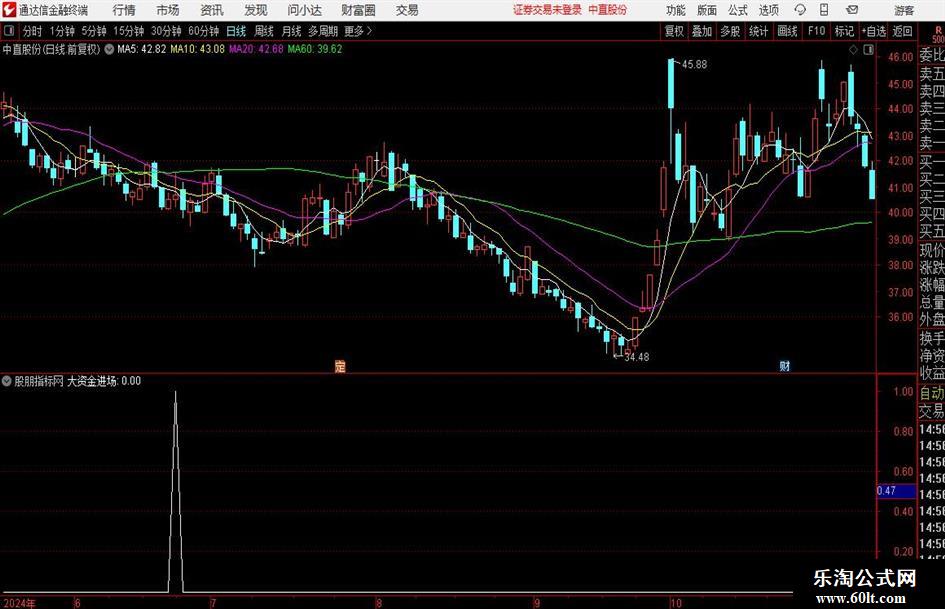Open the 财富圈 menu
Viewport: 945px width, 609px height.
tap(358, 10)
